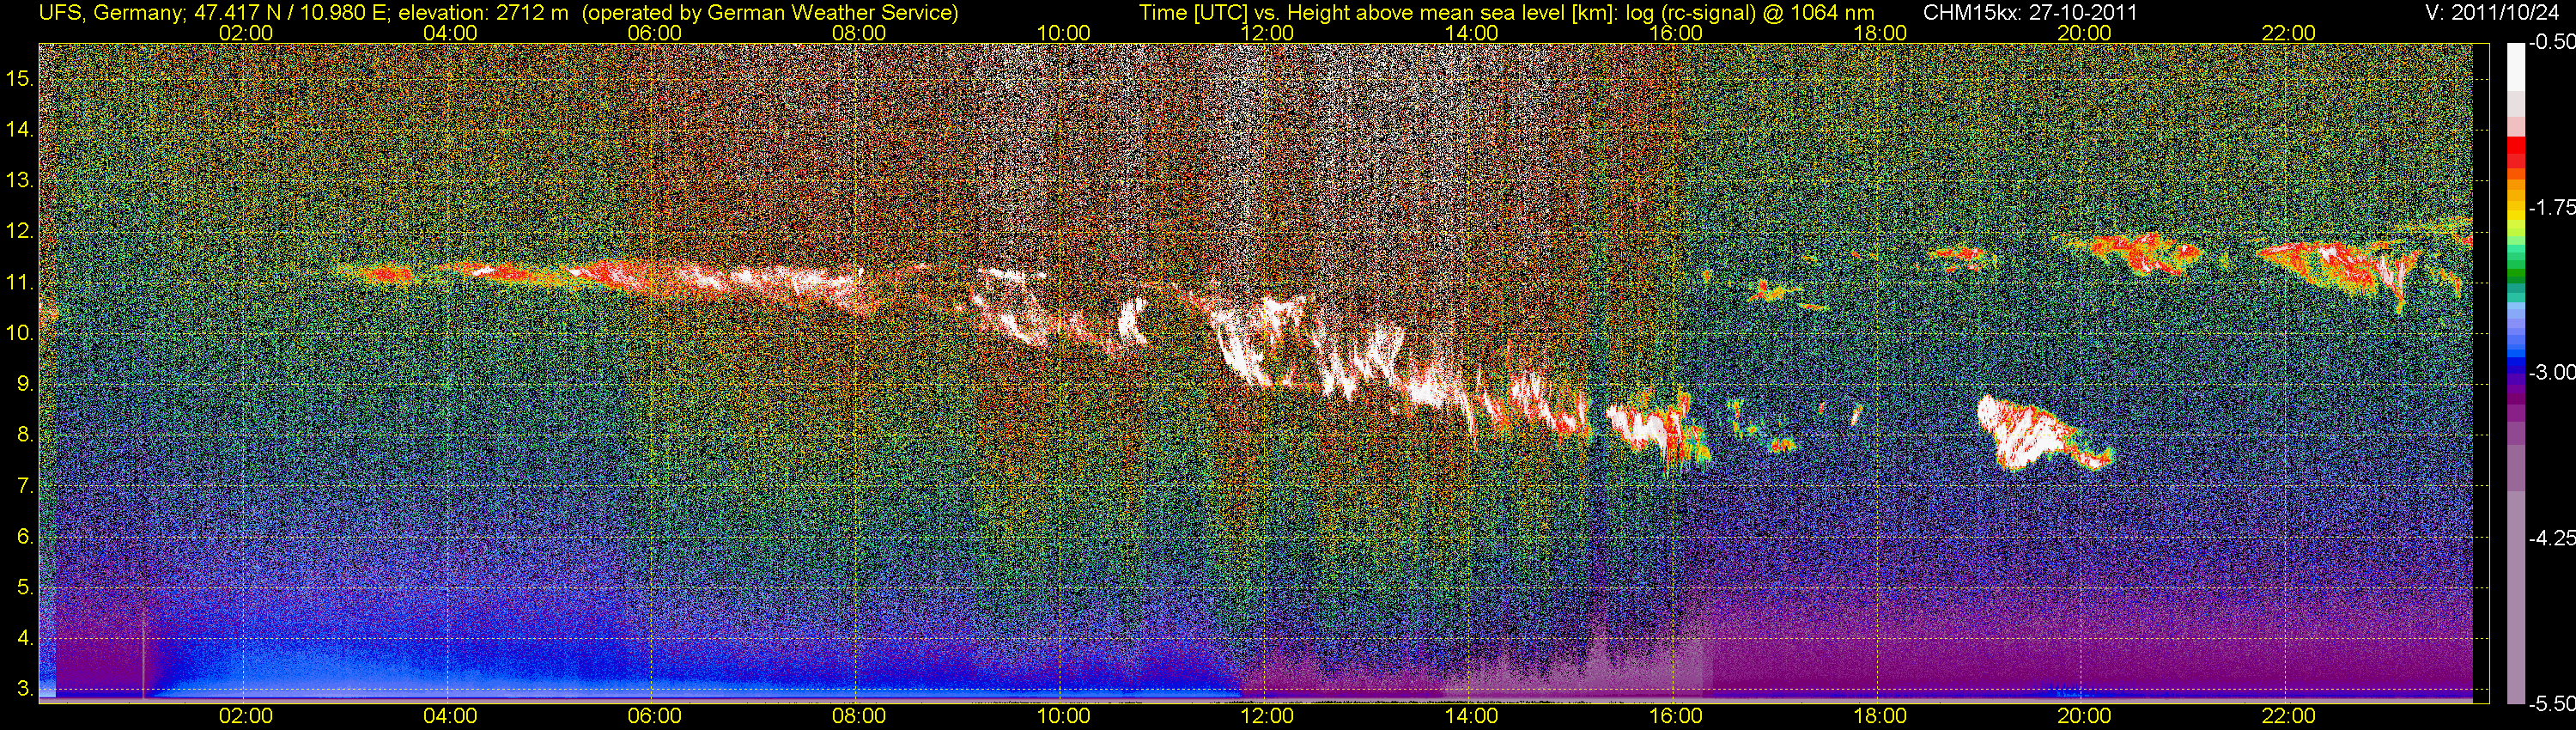
Task: Click the instrument label 'CHM15kx: 27-10-2011'
Action: (x=2028, y=12)
